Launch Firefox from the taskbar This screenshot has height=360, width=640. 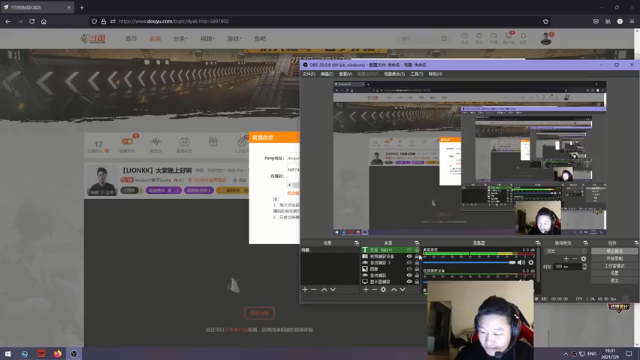58,353
